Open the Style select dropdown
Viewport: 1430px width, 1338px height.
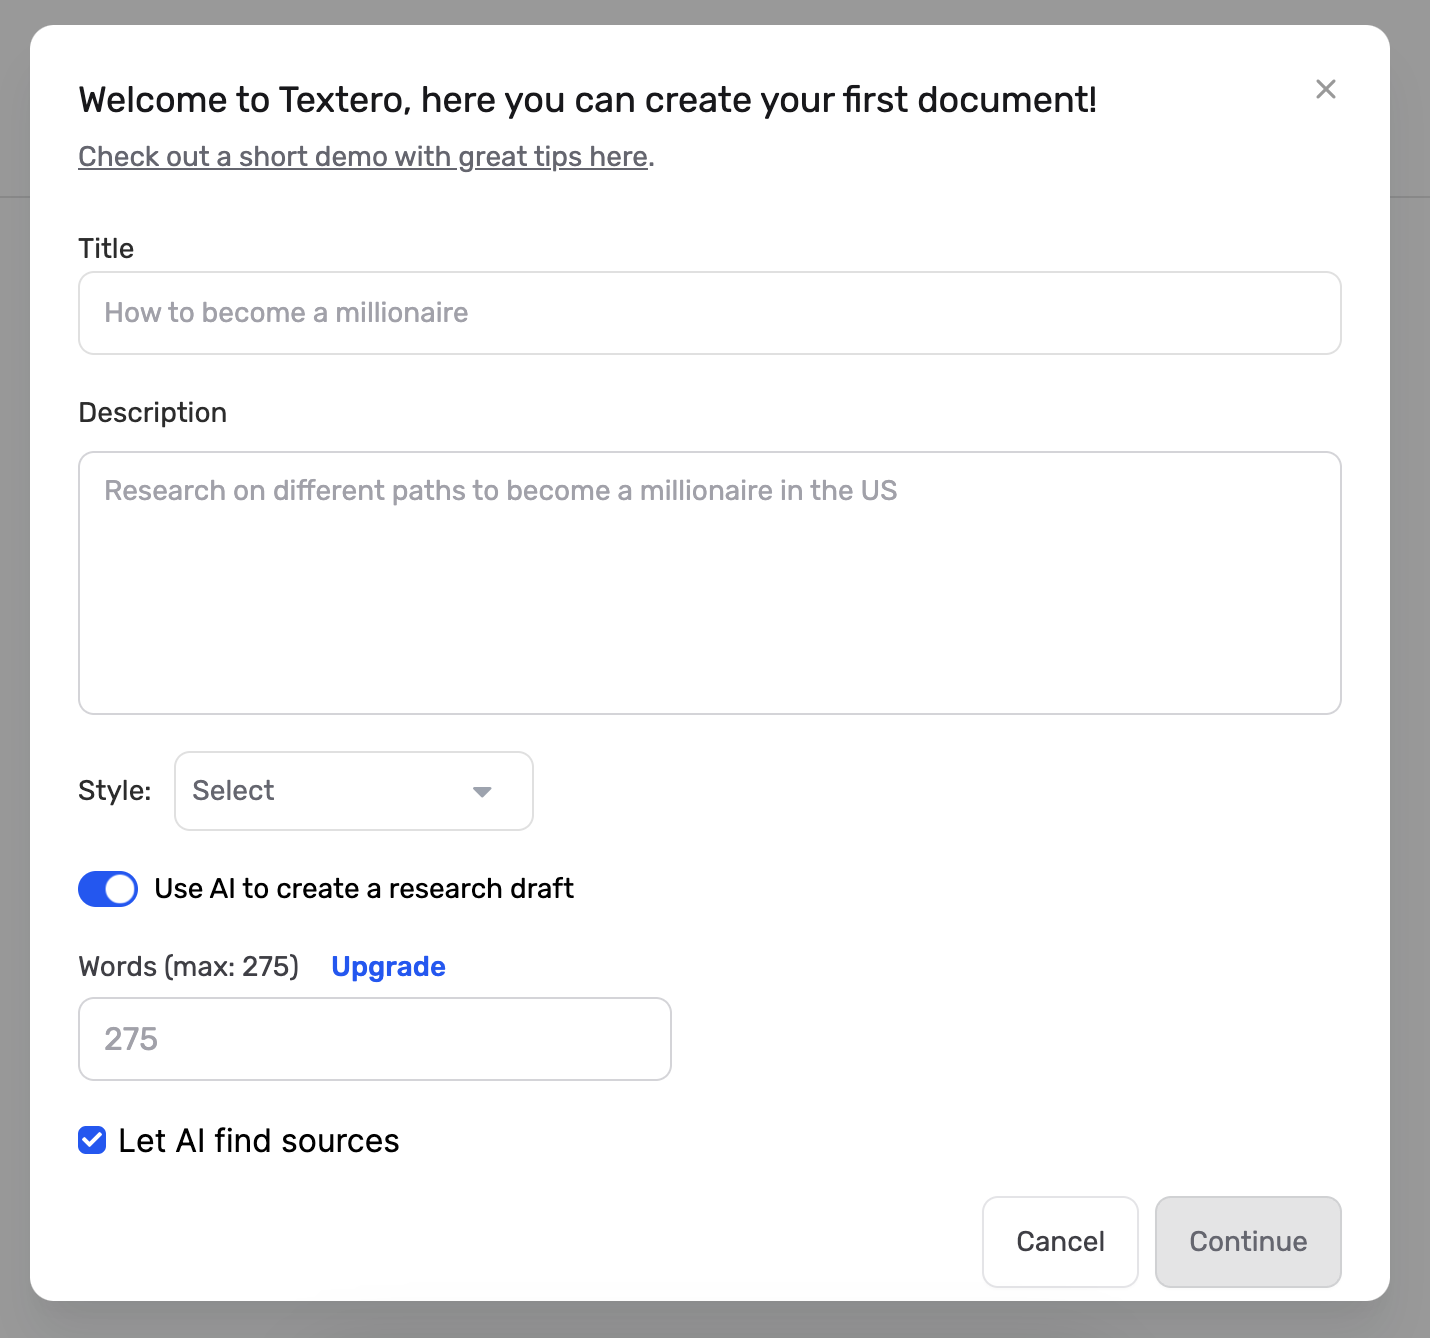[x=354, y=791]
